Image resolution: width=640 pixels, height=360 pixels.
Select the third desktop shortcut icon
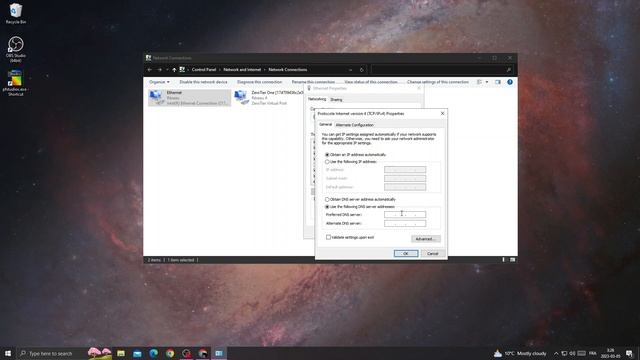click(16, 83)
